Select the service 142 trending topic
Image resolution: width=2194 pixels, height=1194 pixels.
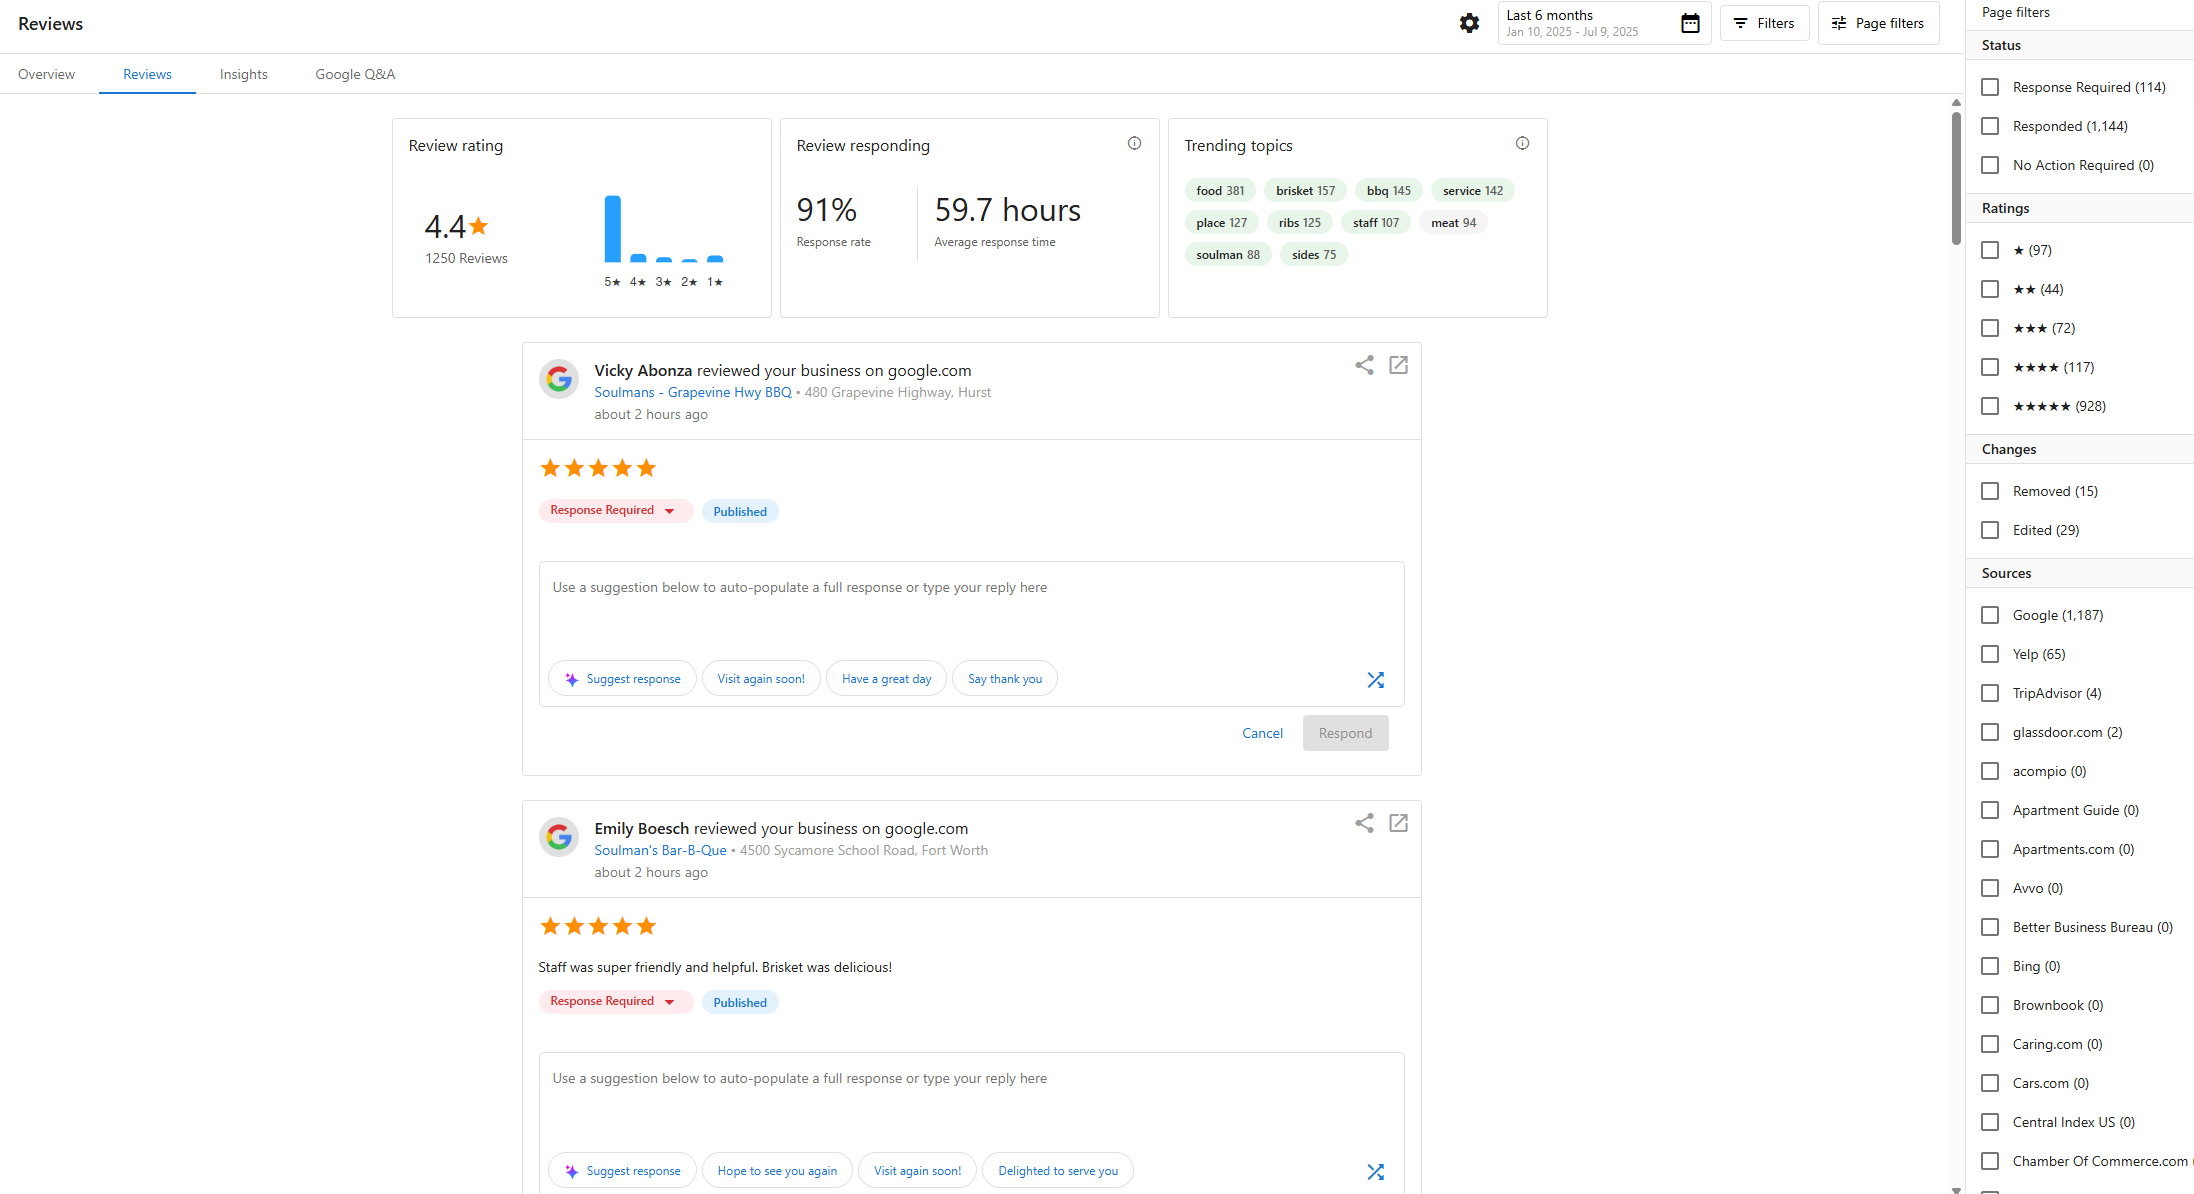1472,191
